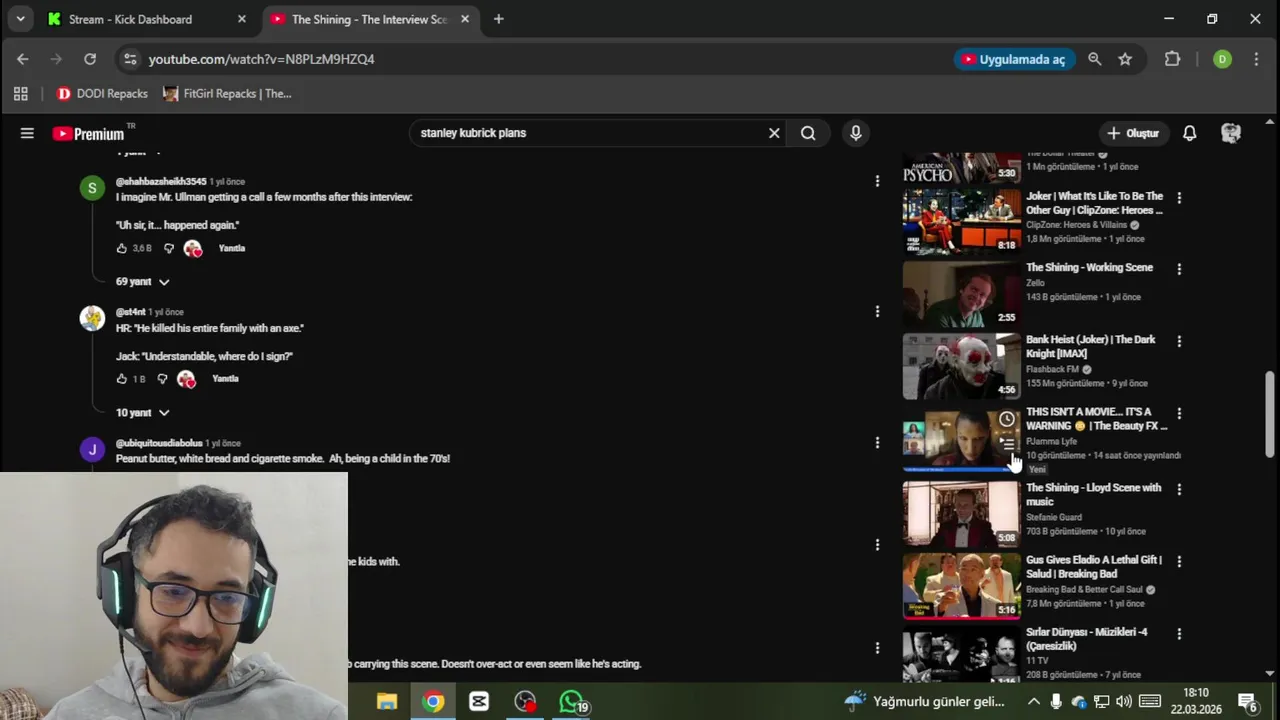Click Uygulamada aç button

[x=1014, y=59]
